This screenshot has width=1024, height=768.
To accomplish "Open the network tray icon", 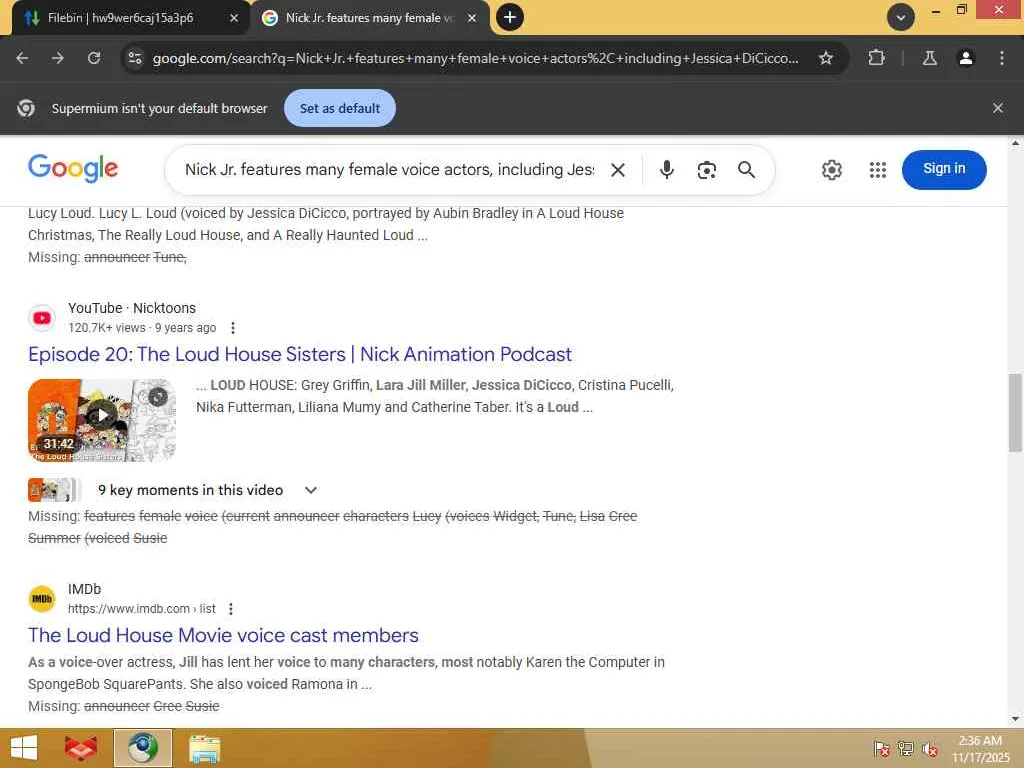I will pos(906,748).
